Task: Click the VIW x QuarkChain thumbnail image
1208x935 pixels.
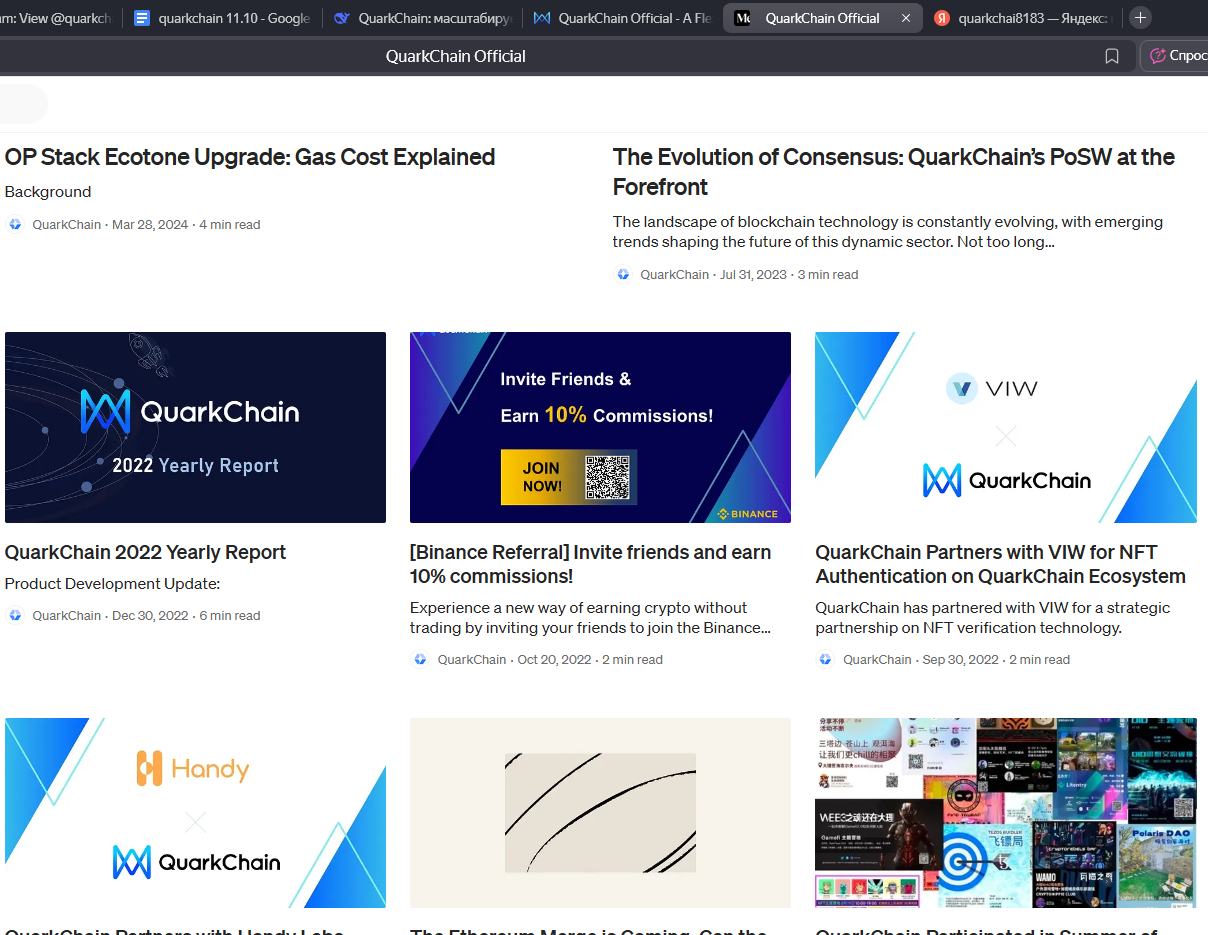Action: (x=1006, y=427)
